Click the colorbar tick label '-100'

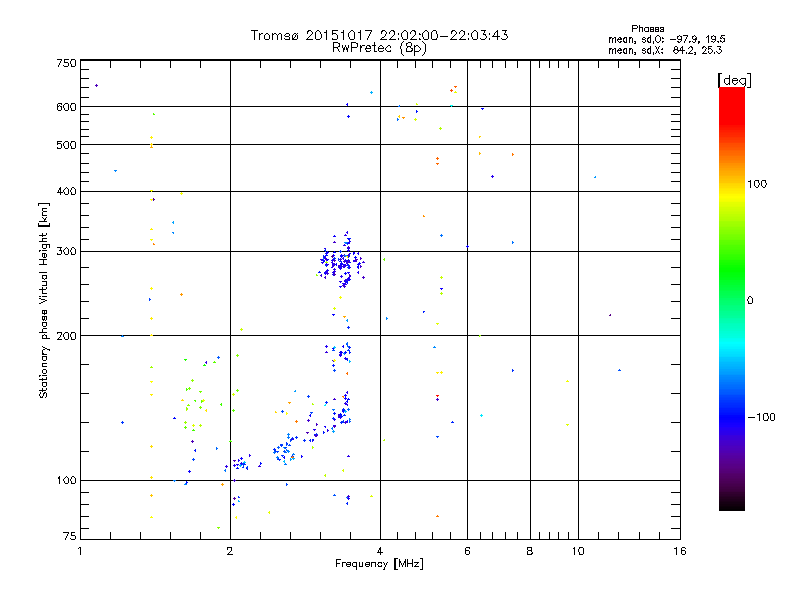761,417
